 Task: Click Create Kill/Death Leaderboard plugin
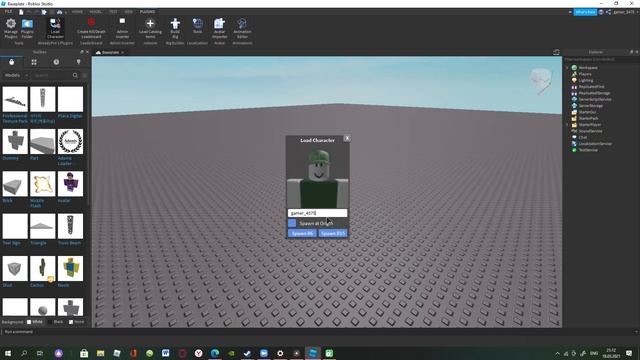91,28
